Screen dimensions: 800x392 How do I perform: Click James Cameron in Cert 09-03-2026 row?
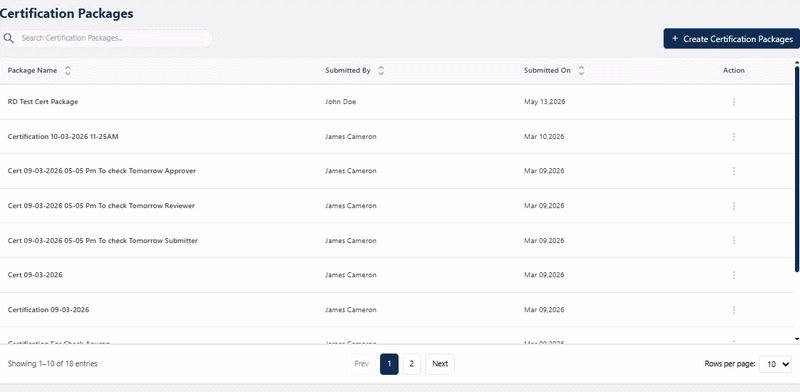point(351,275)
